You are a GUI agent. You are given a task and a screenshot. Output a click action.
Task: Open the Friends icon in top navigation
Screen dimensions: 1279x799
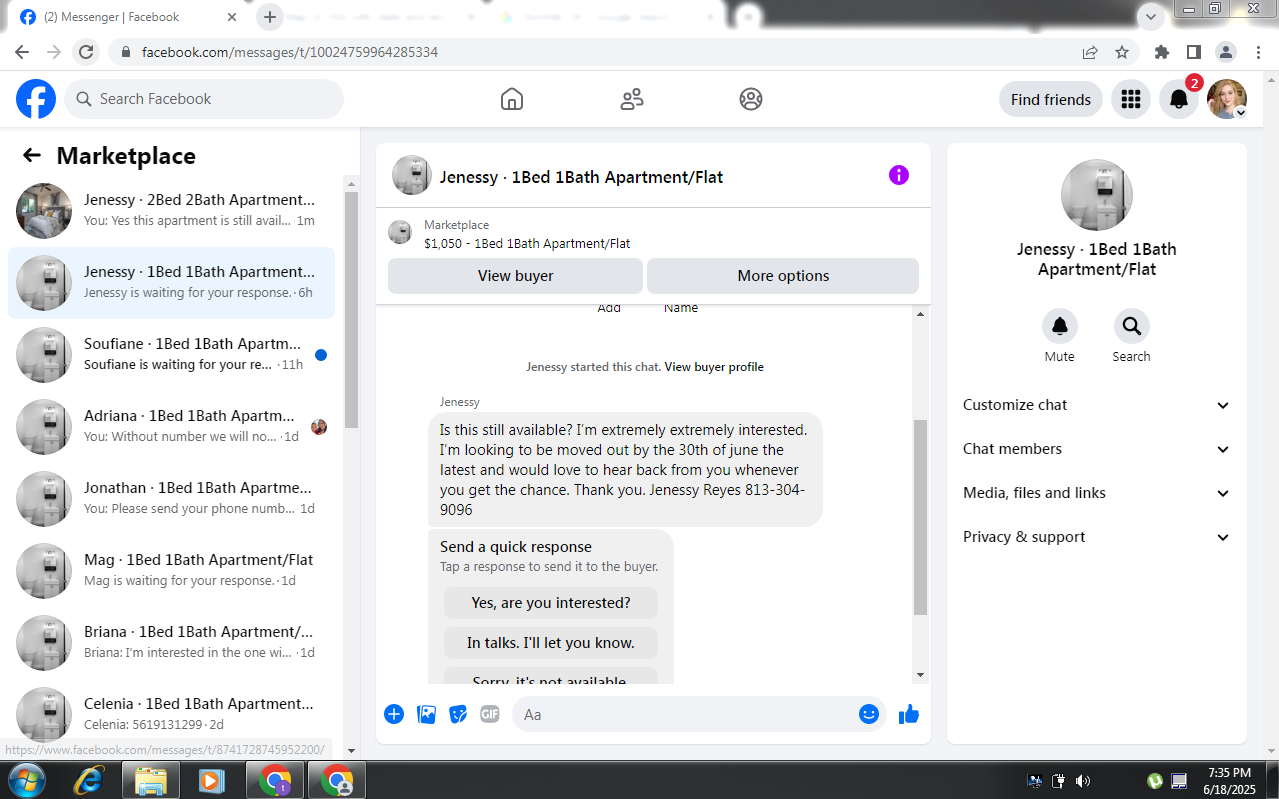[x=632, y=99]
